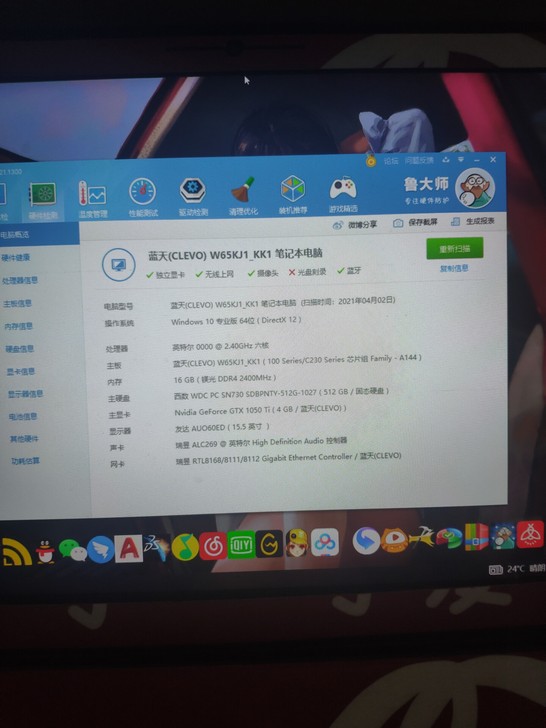Click 16 GB DDR4 2400MHz memory text
546x728 pixels.
tap(225, 379)
